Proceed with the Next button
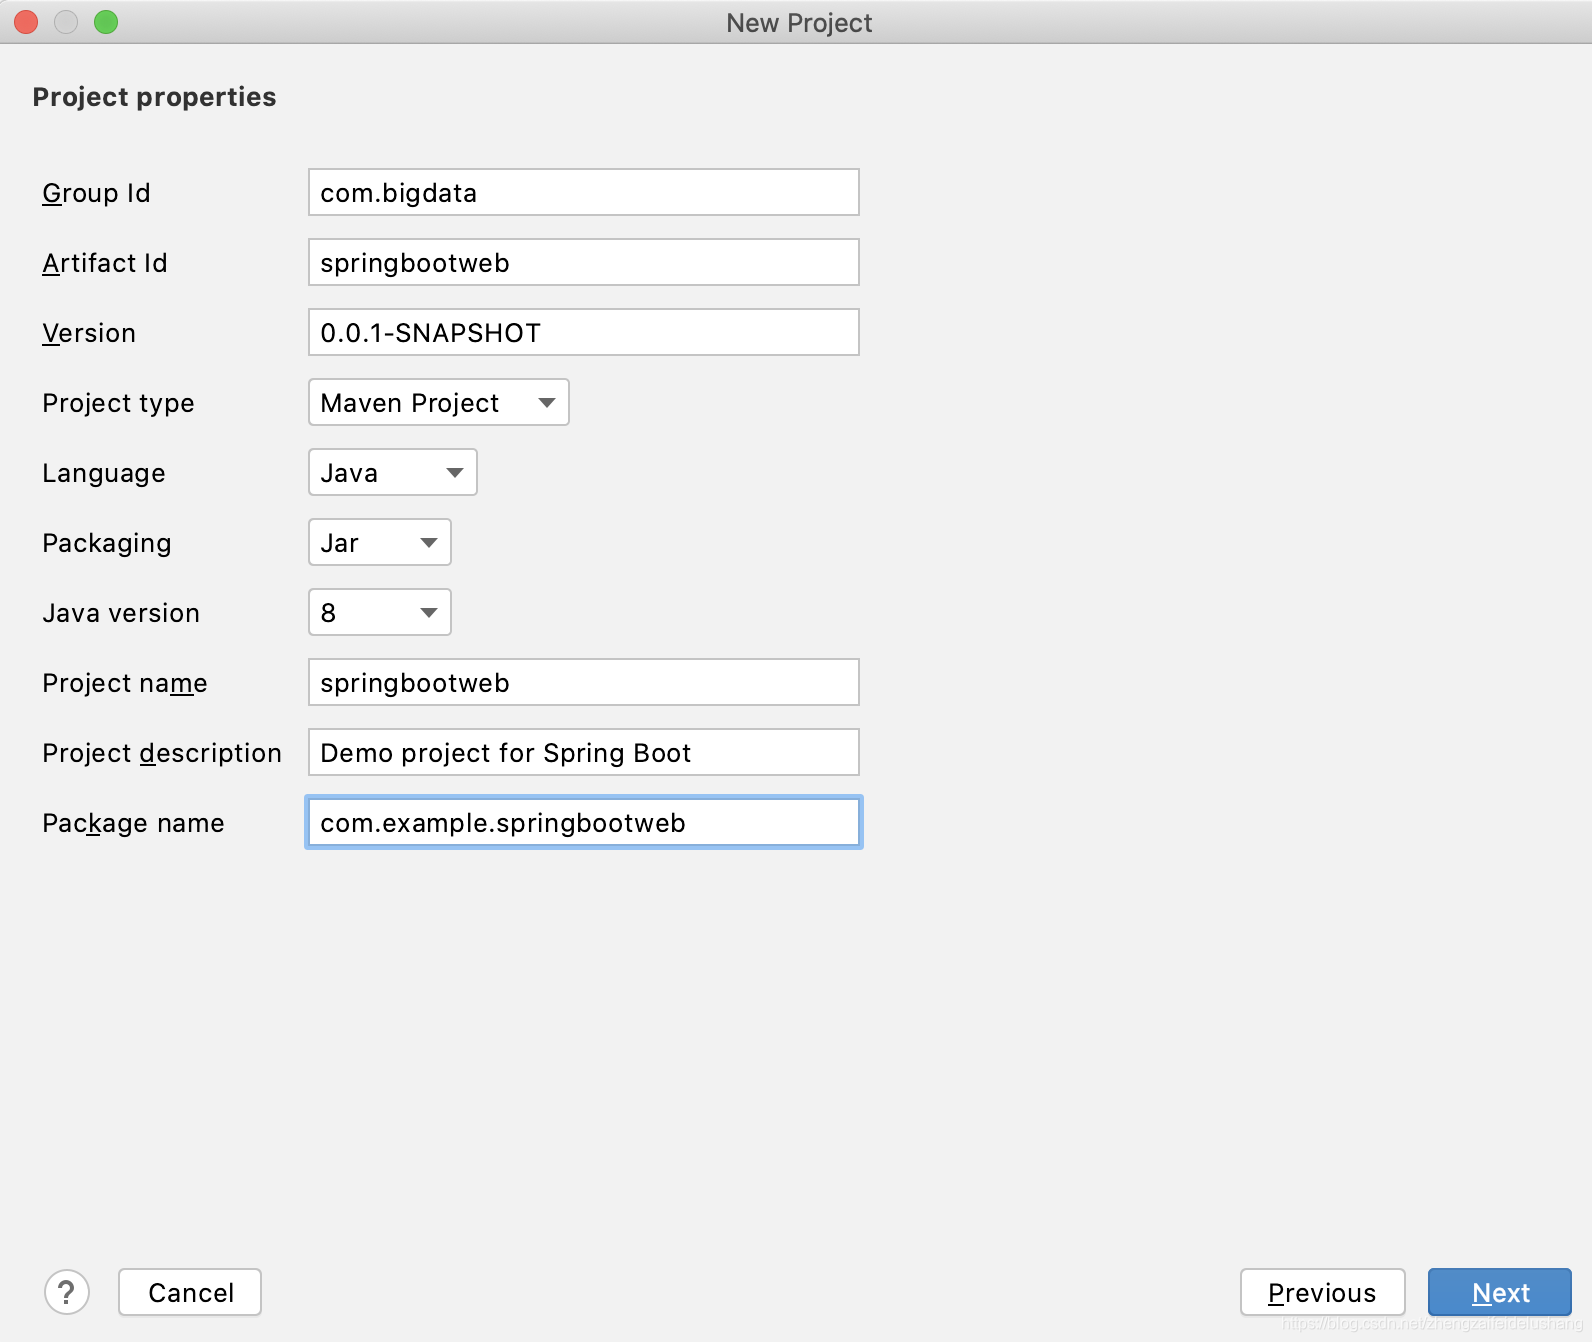1592x1342 pixels. point(1500,1292)
